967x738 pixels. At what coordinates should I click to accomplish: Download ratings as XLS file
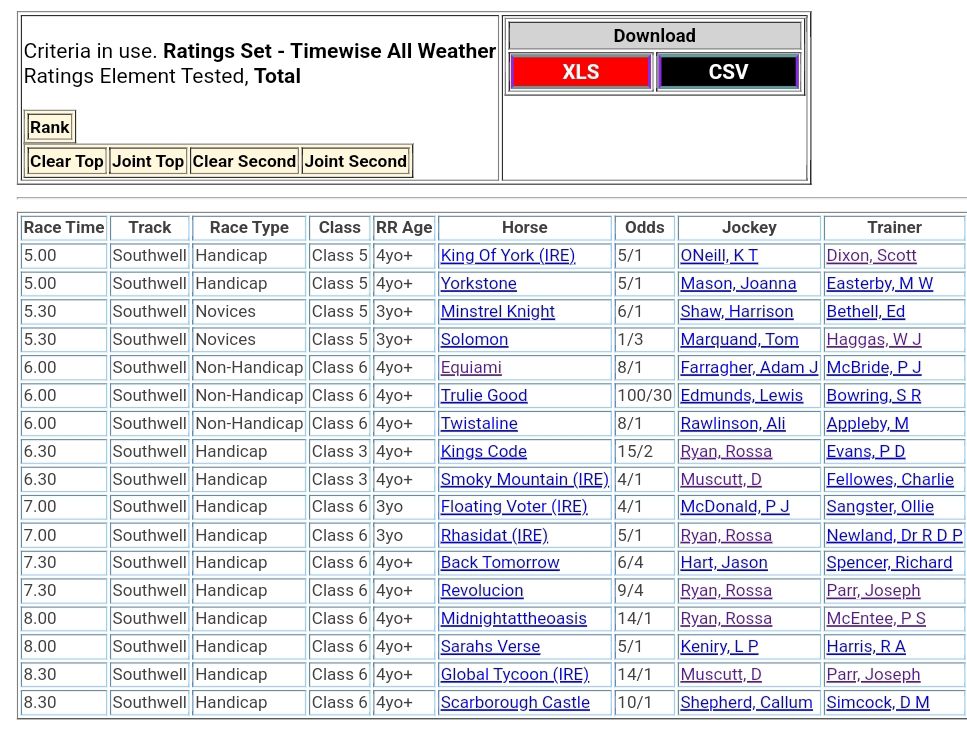[x=580, y=72]
